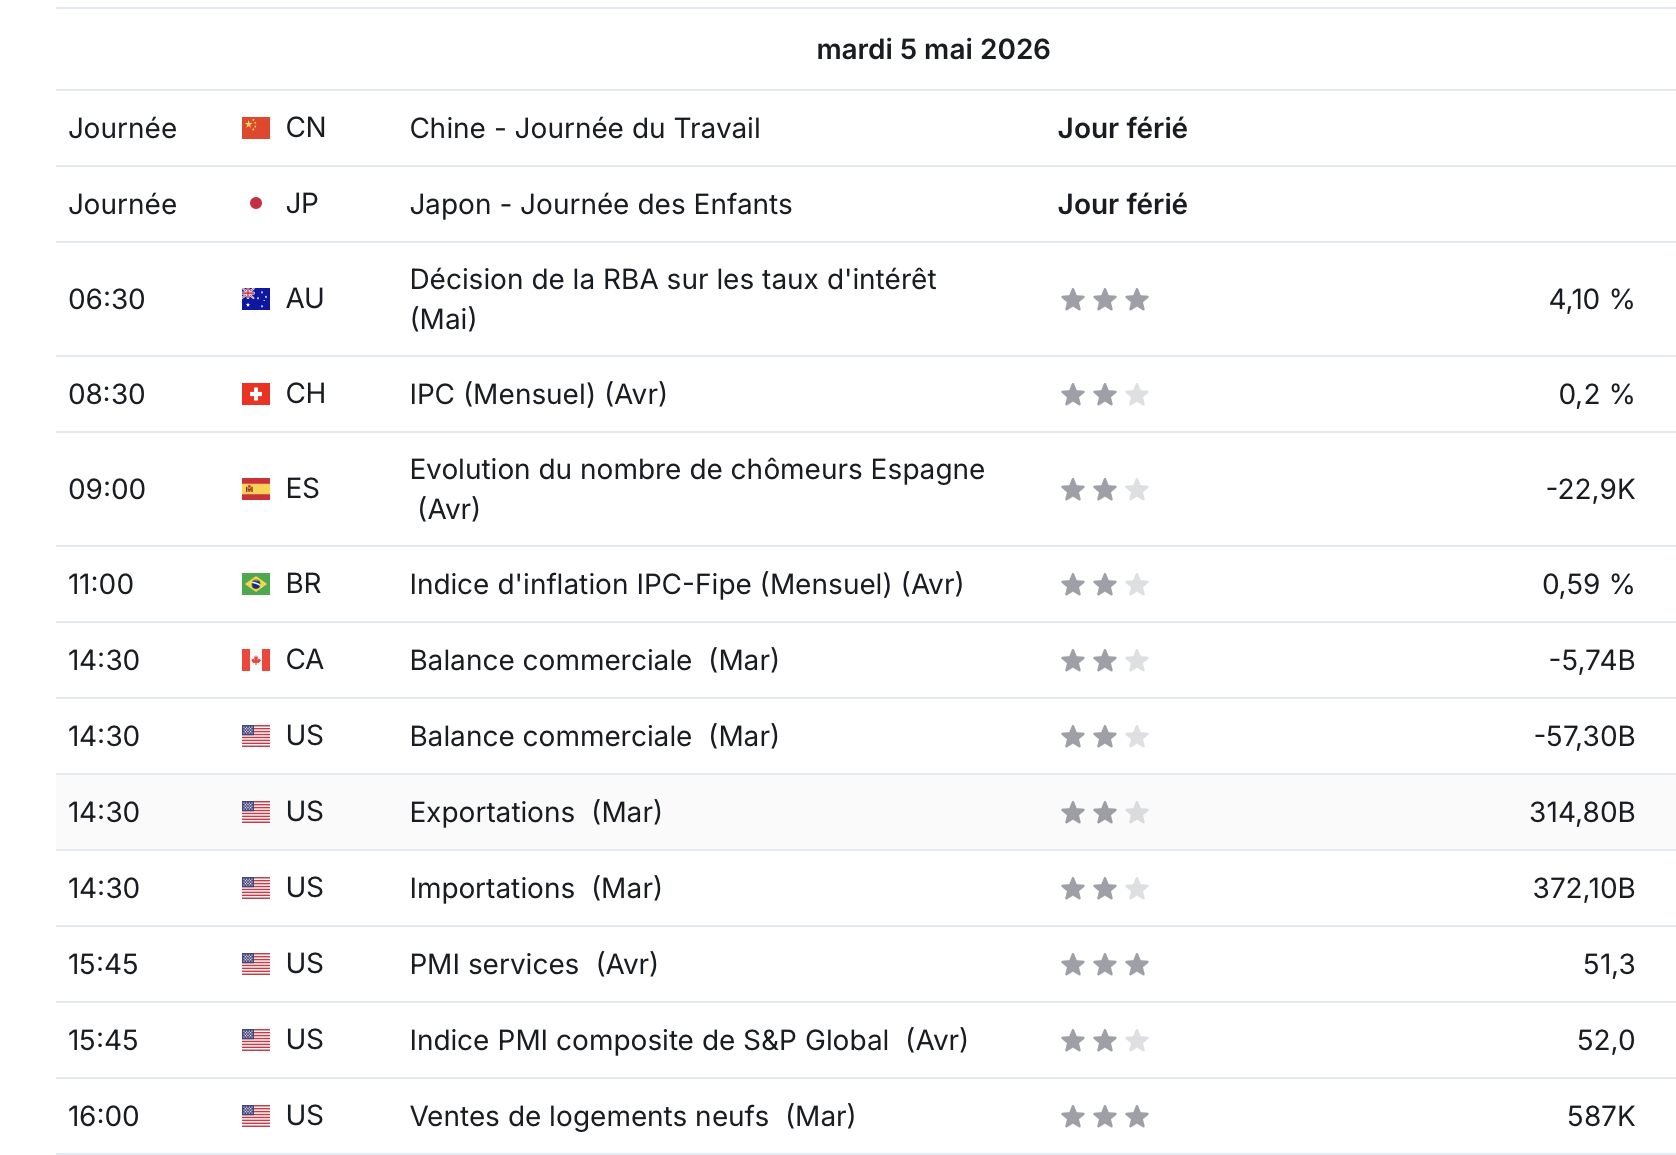This screenshot has width=1676, height=1155.
Task: Click the three-star rating for RBA decision
Action: 1105,299
